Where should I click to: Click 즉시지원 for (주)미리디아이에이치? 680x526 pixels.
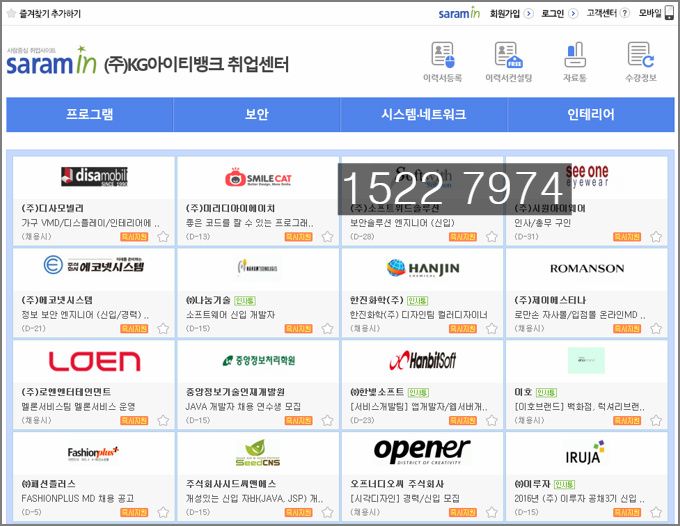coord(298,237)
